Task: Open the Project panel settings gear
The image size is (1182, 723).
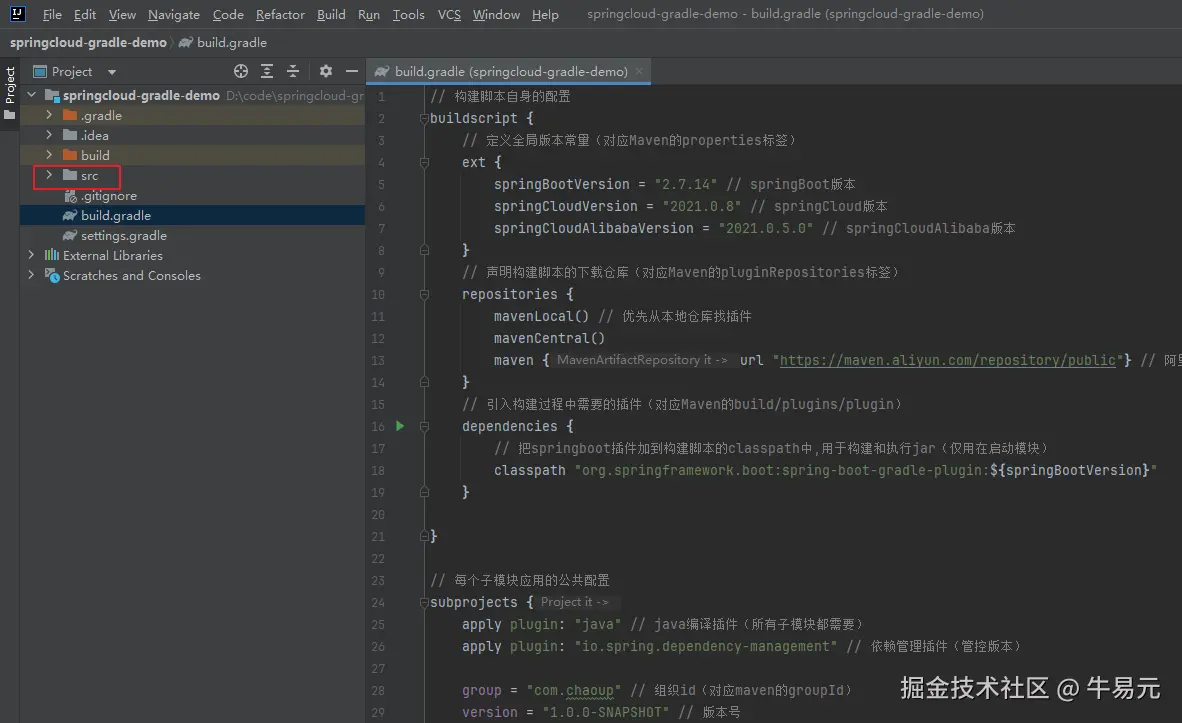Action: 326,71
